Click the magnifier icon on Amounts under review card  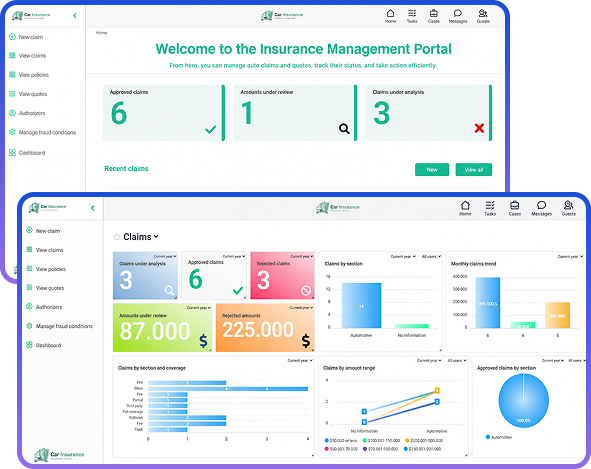(x=344, y=129)
